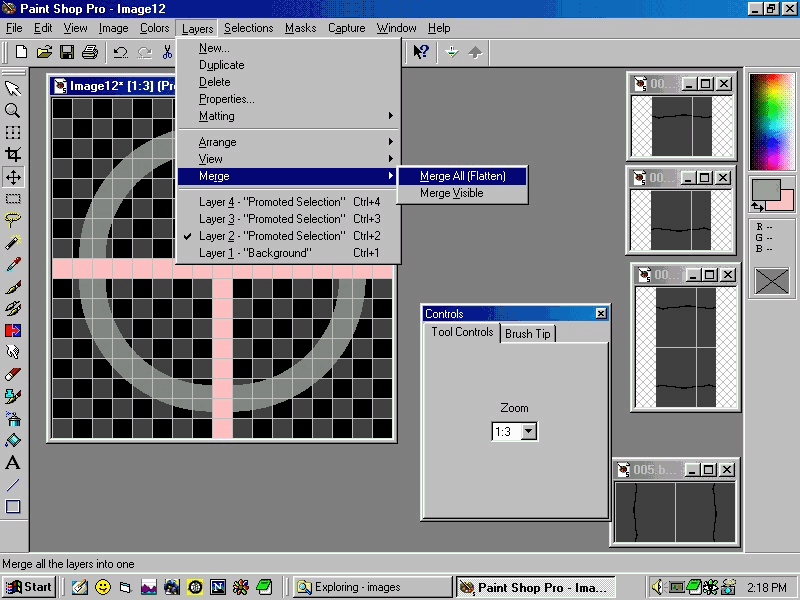Image resolution: width=800 pixels, height=600 pixels.
Task: Switch to the Brush Tip tab
Action: [x=527, y=334]
